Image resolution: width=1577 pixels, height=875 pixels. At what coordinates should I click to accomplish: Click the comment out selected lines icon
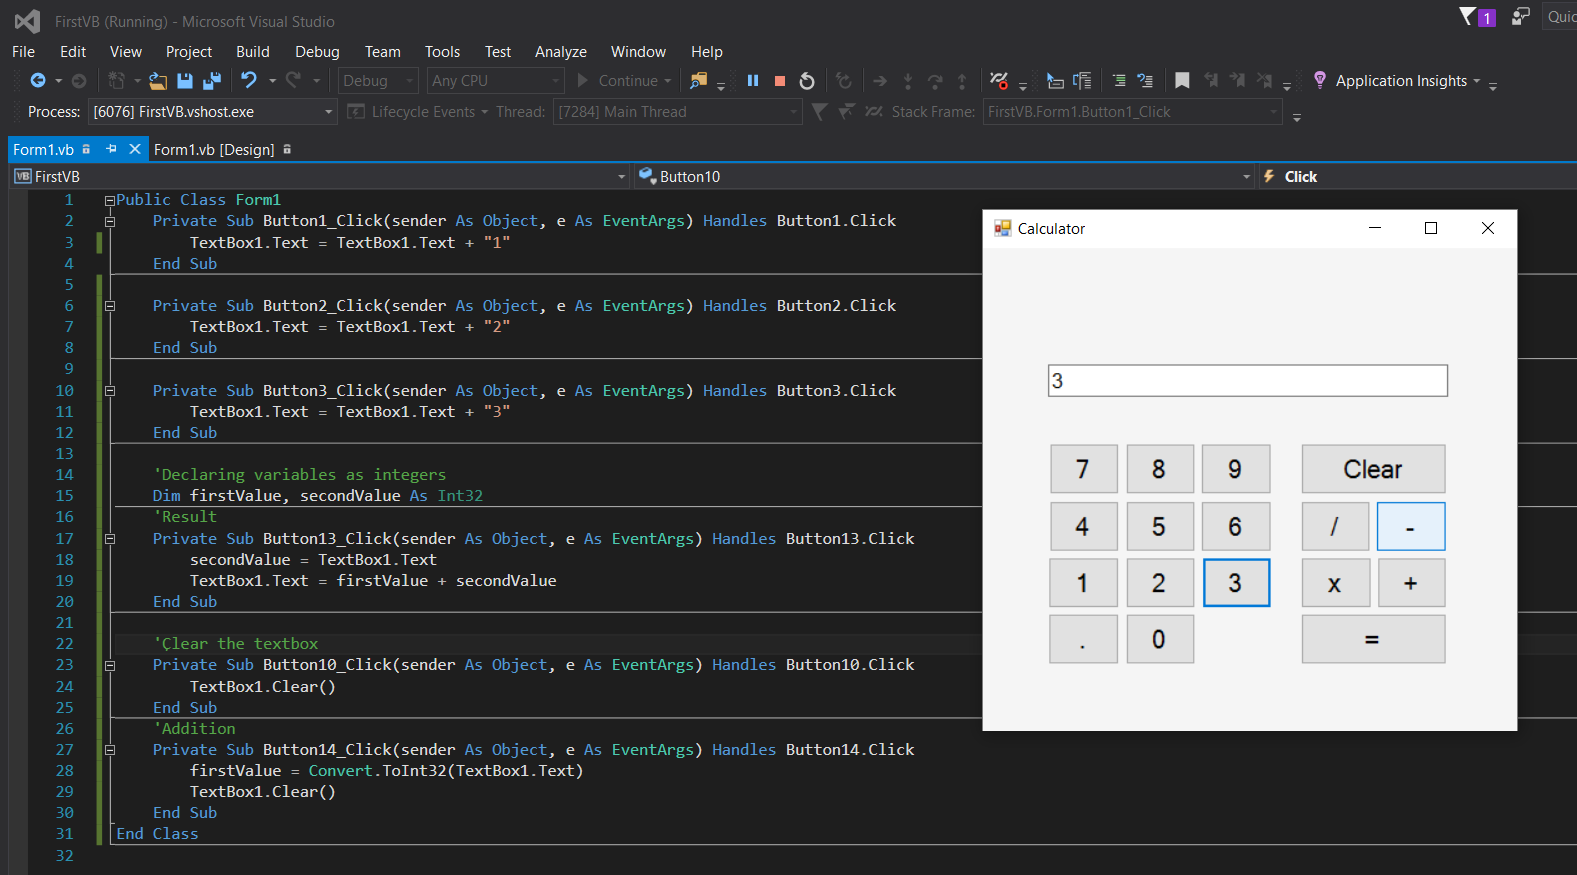1145,81
